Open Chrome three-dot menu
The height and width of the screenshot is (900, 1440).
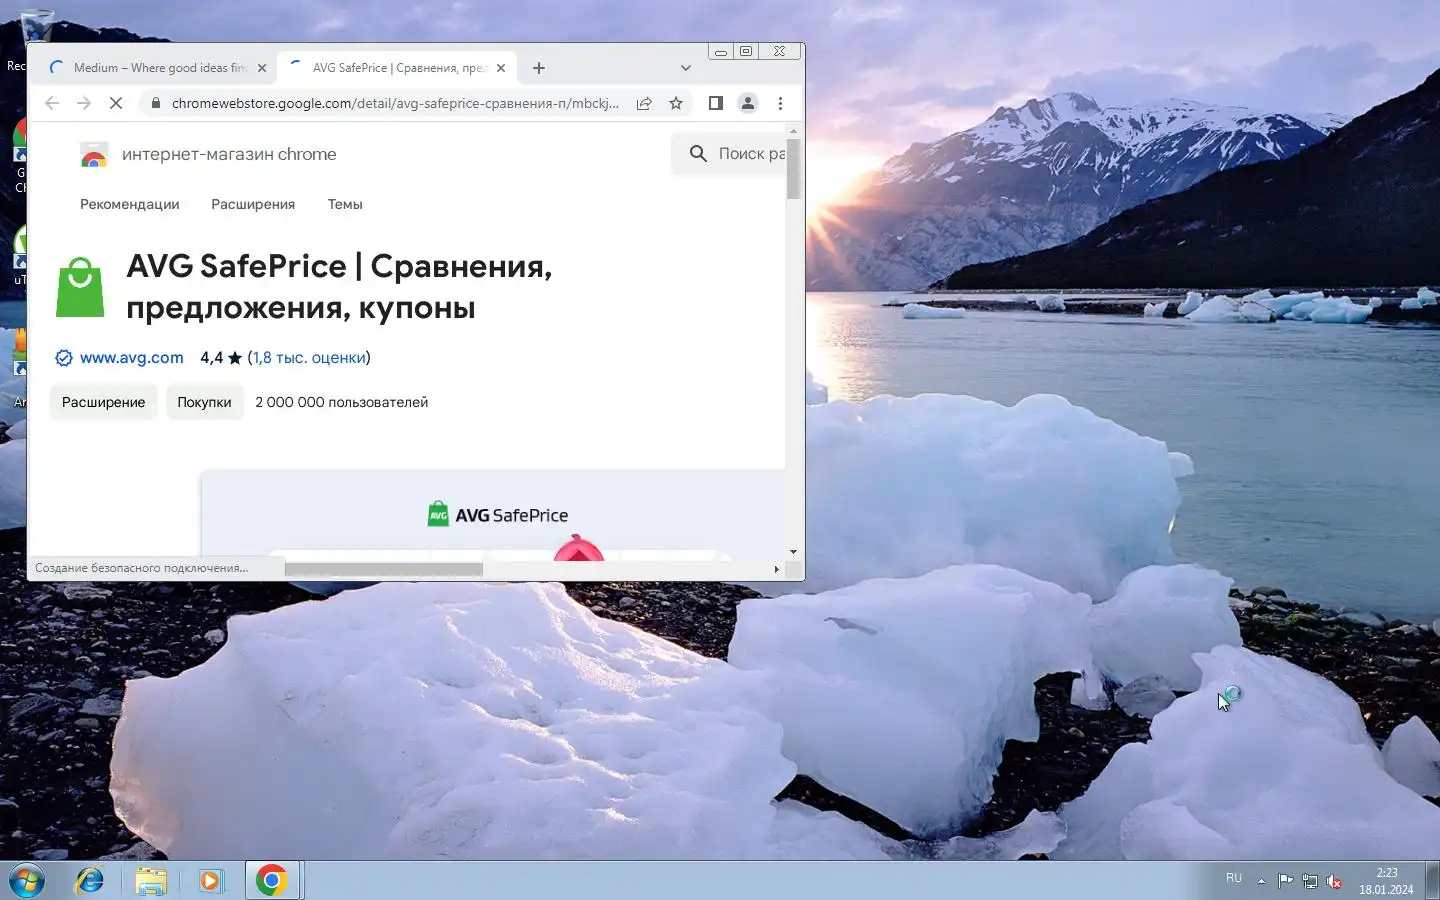pyautogui.click(x=780, y=103)
